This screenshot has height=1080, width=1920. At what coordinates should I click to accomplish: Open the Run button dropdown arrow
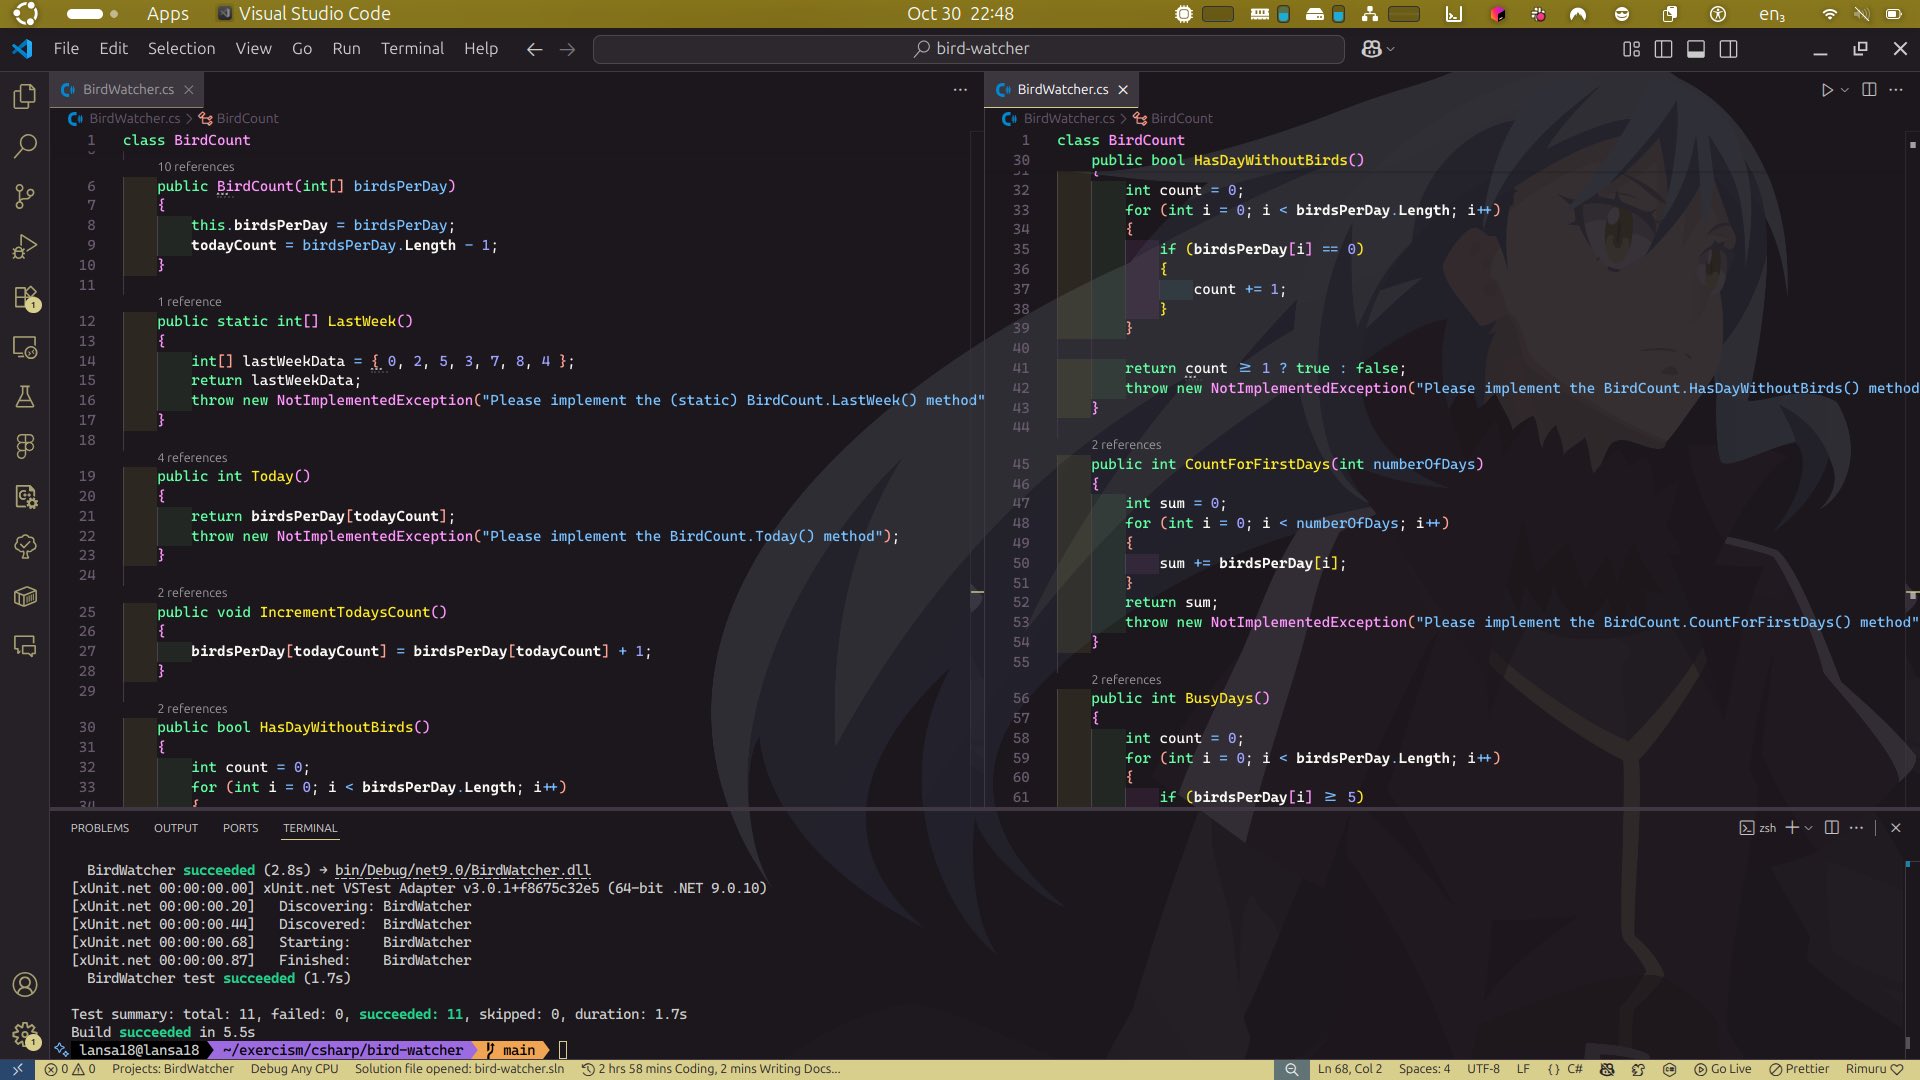pos(1845,90)
